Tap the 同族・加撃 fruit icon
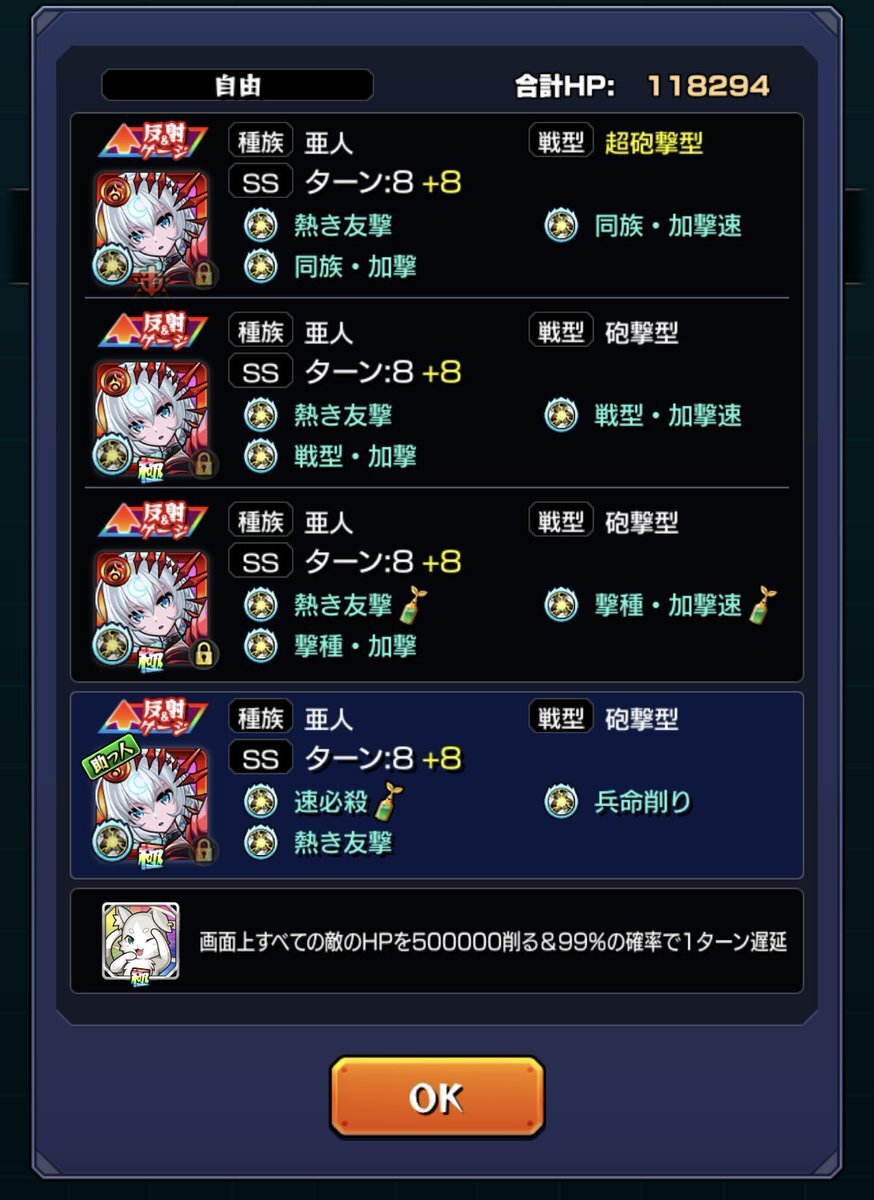 (261, 266)
